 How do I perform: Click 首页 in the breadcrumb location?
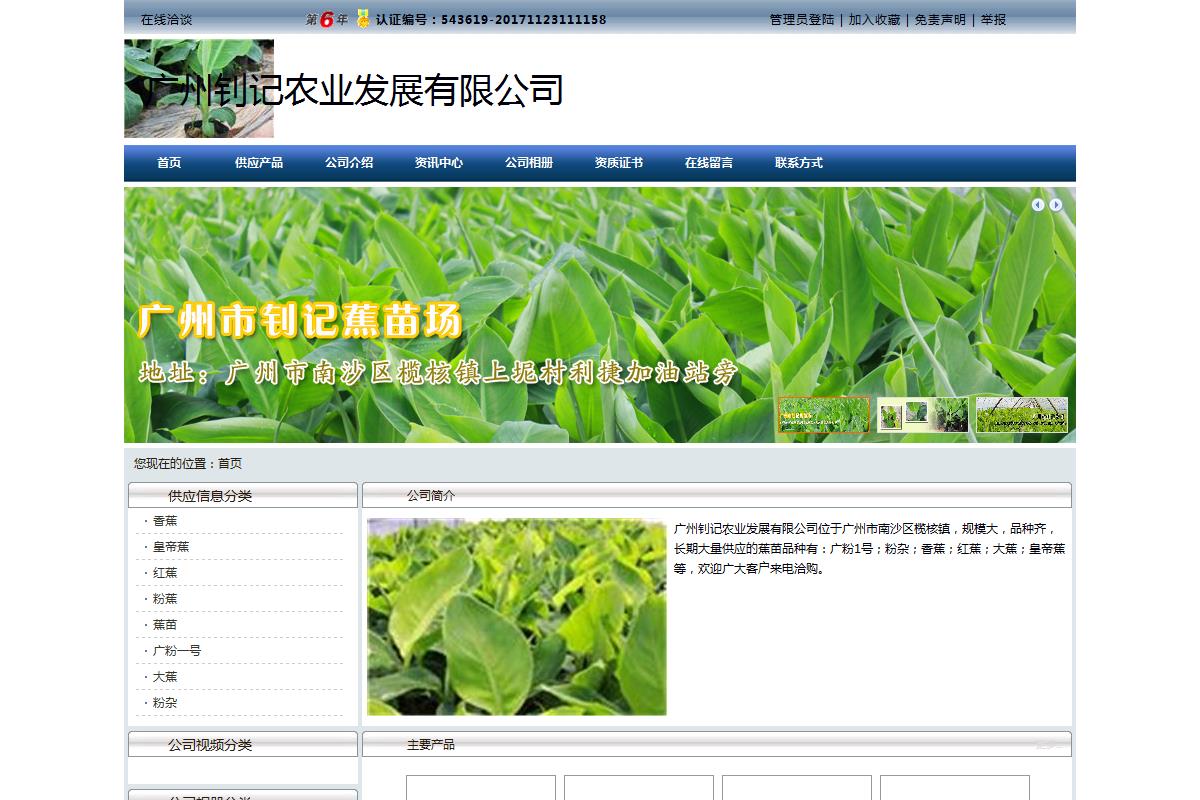(x=230, y=464)
